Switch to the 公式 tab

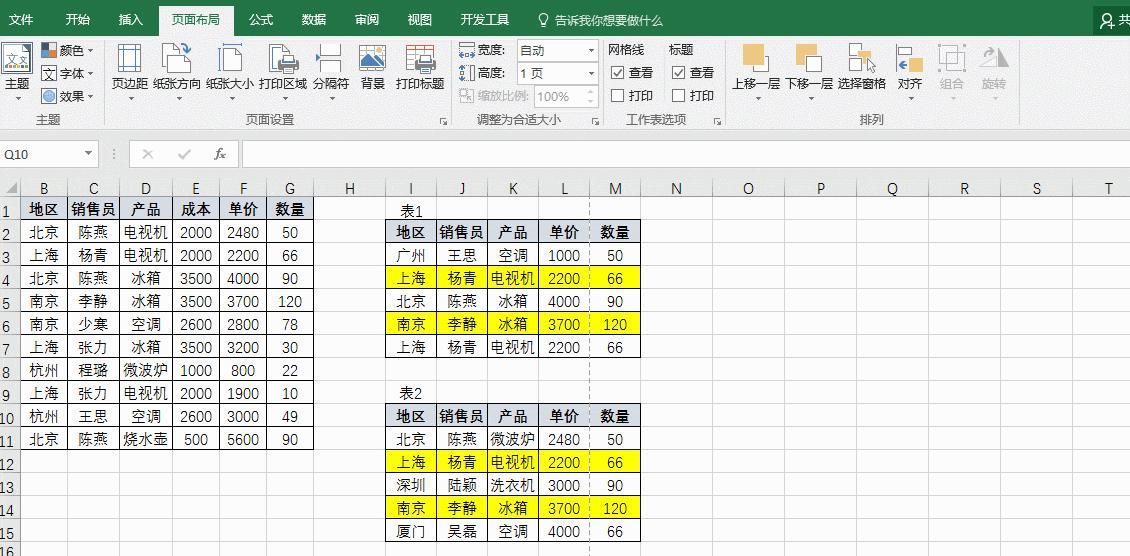click(x=260, y=20)
